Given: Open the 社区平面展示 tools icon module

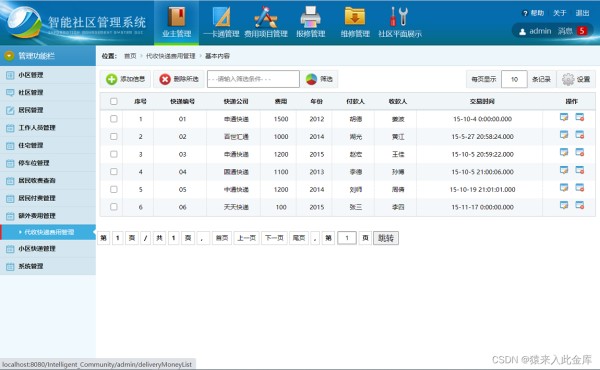Looking at the screenshot, I should tap(400, 23).
